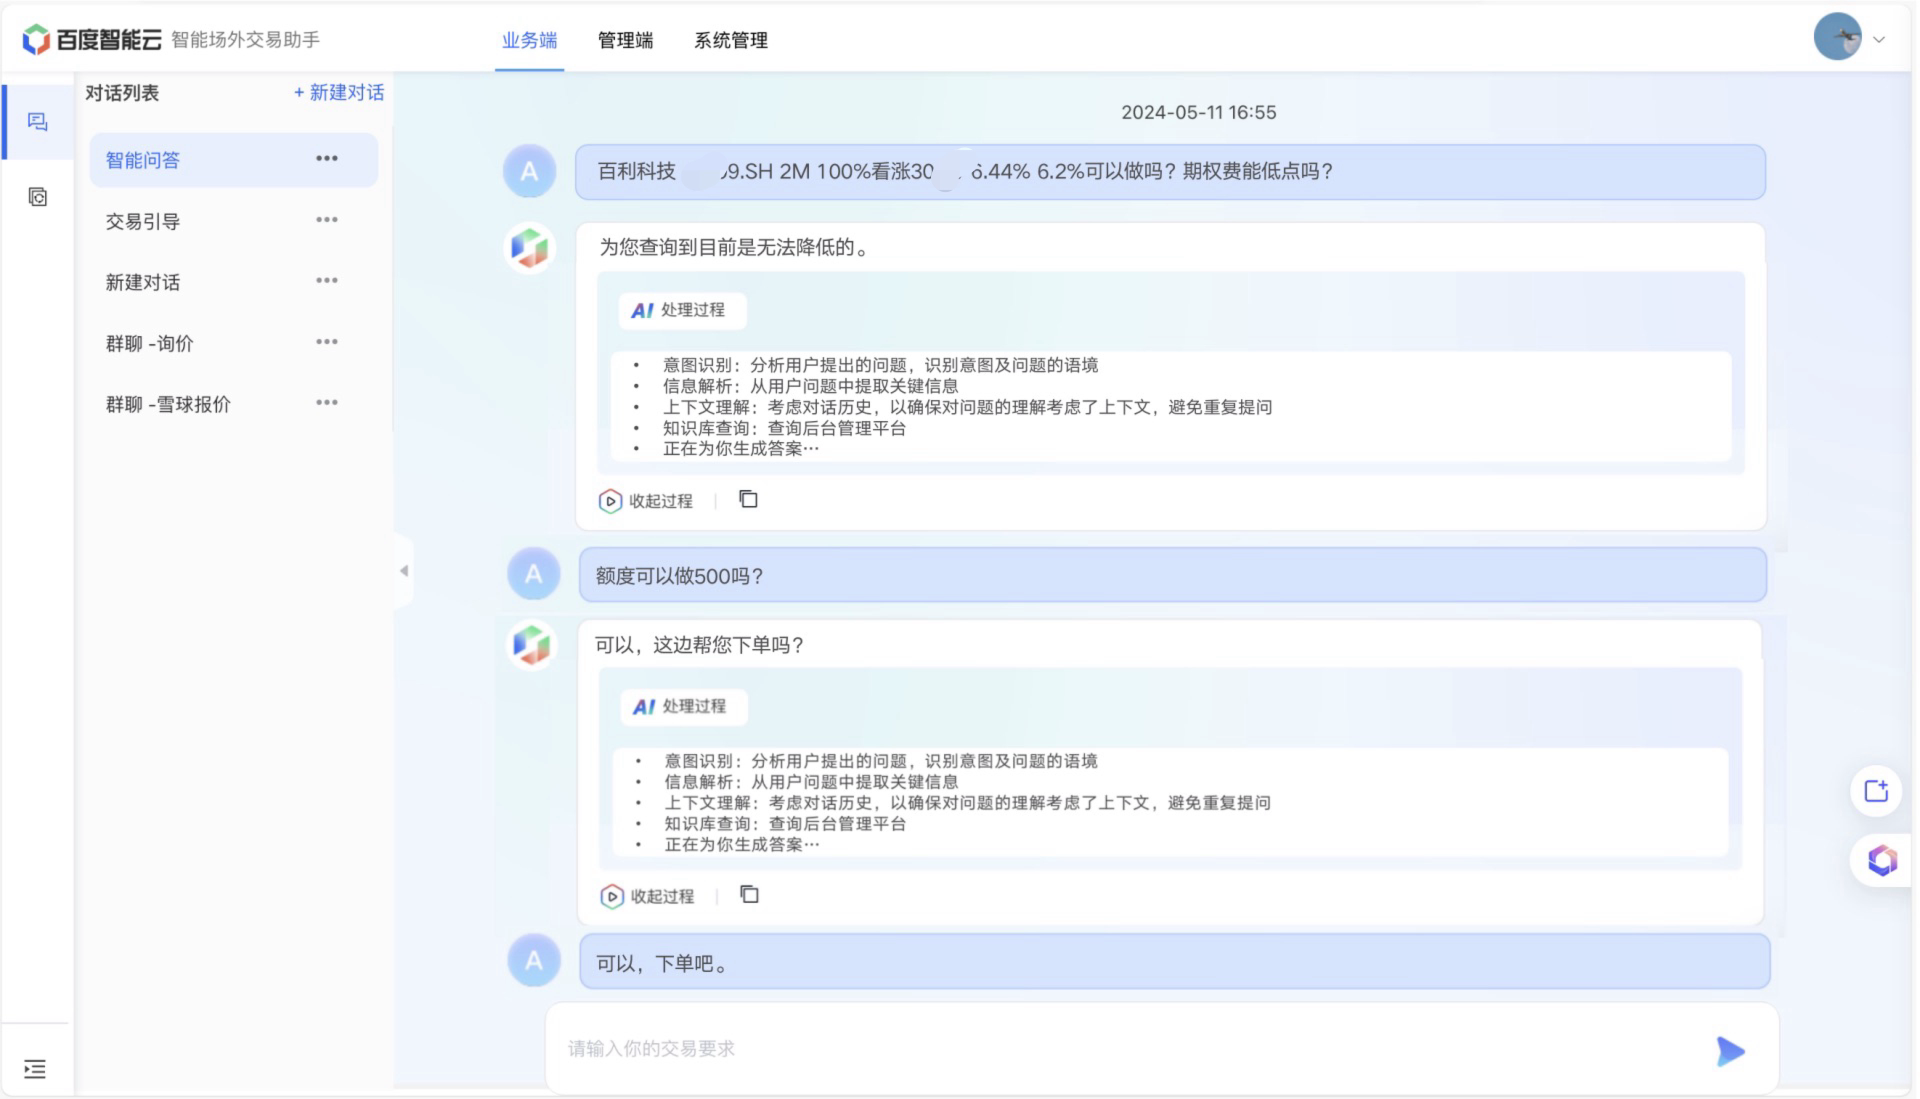Open more options for 群聊 -询价 conversation
The image size is (1920, 1099).
coord(327,342)
